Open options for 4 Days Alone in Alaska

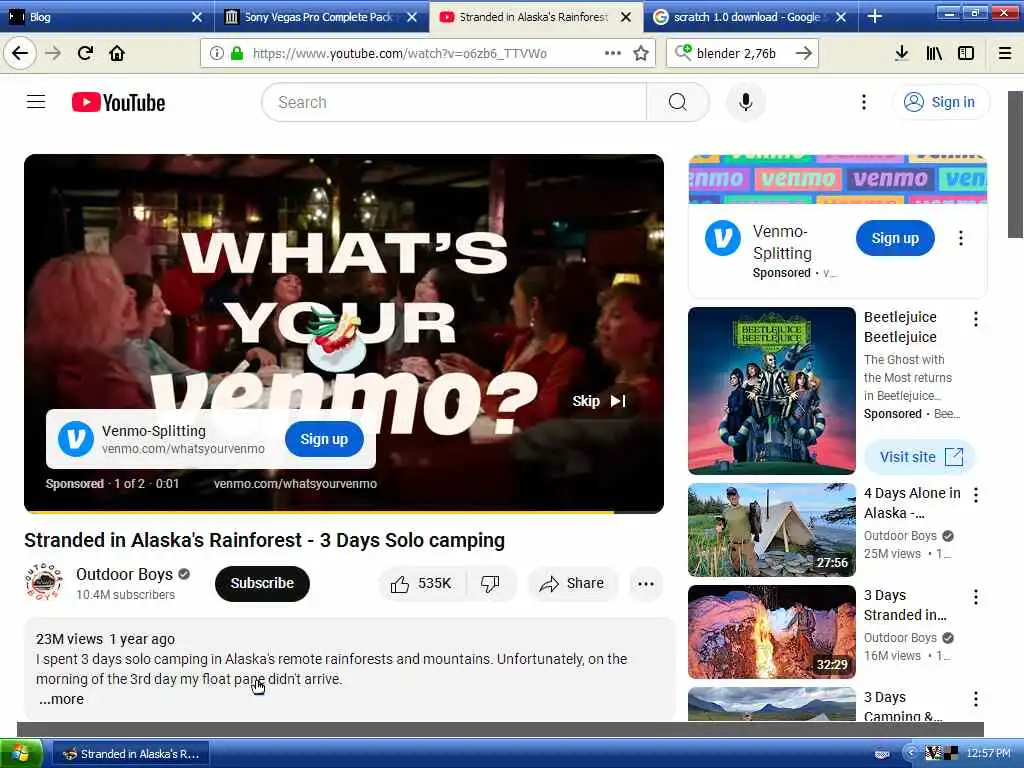[x=976, y=495]
